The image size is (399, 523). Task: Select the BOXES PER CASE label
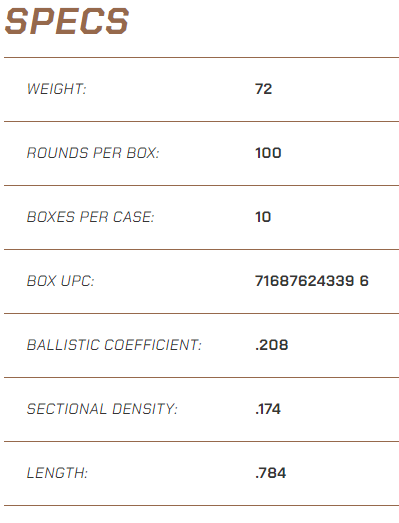pos(90,217)
